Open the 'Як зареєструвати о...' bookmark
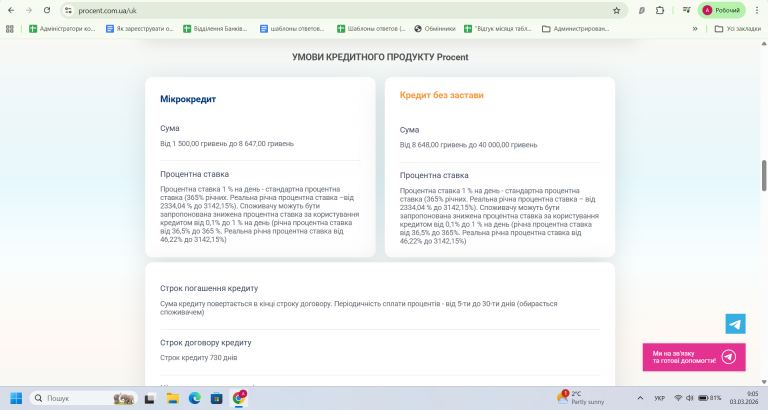Screen dimensions: 768x410 pos(140,29)
